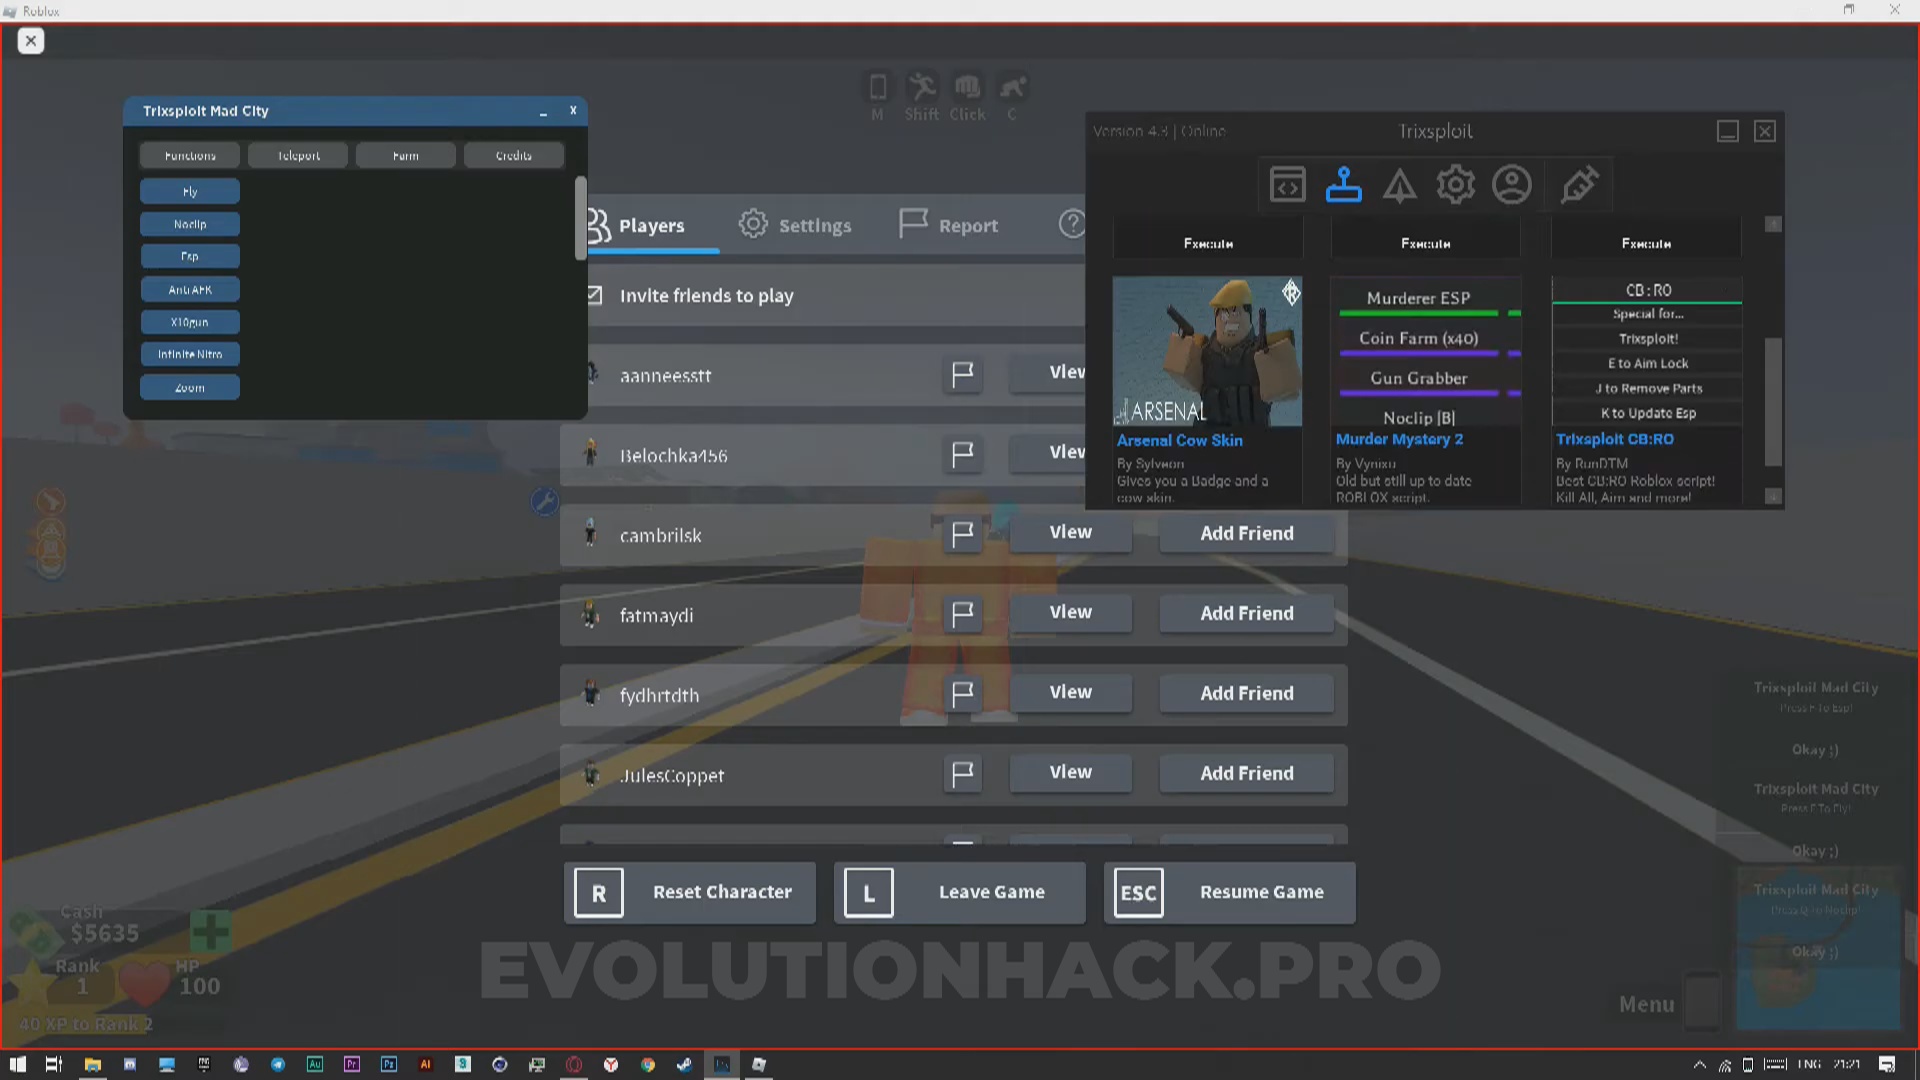View the profile of cambrilsk

click(x=1070, y=533)
